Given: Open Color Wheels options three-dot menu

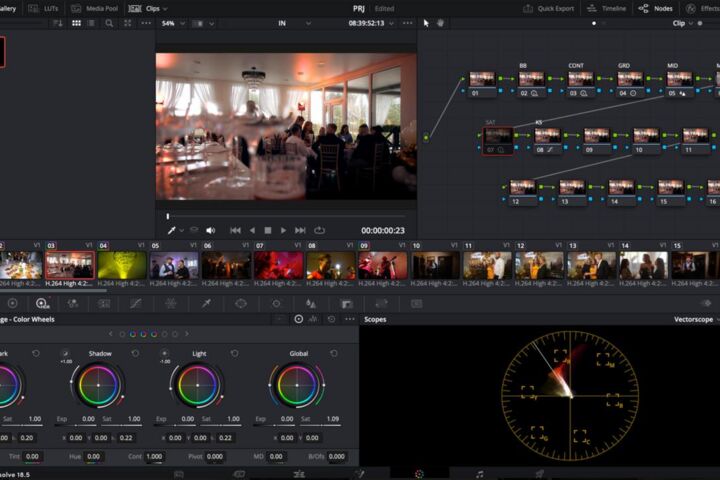Looking at the screenshot, I should click(x=350, y=319).
